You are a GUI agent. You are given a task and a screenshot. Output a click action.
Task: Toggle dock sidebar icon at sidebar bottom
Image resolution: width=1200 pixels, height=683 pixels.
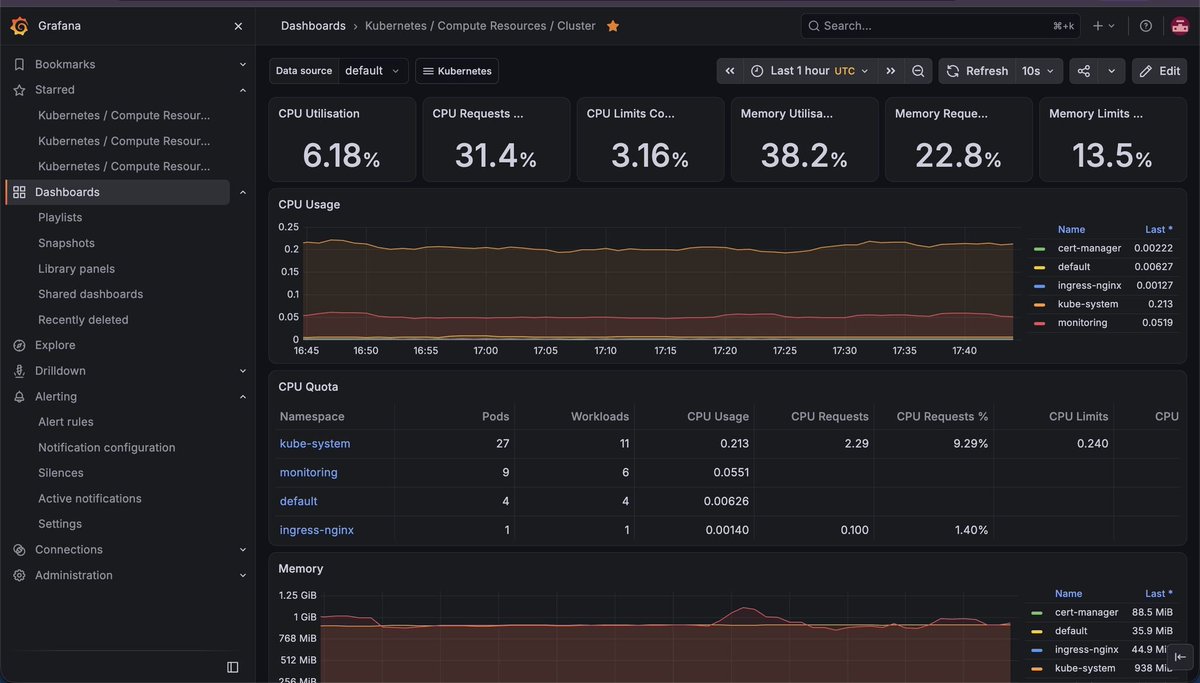point(233,667)
